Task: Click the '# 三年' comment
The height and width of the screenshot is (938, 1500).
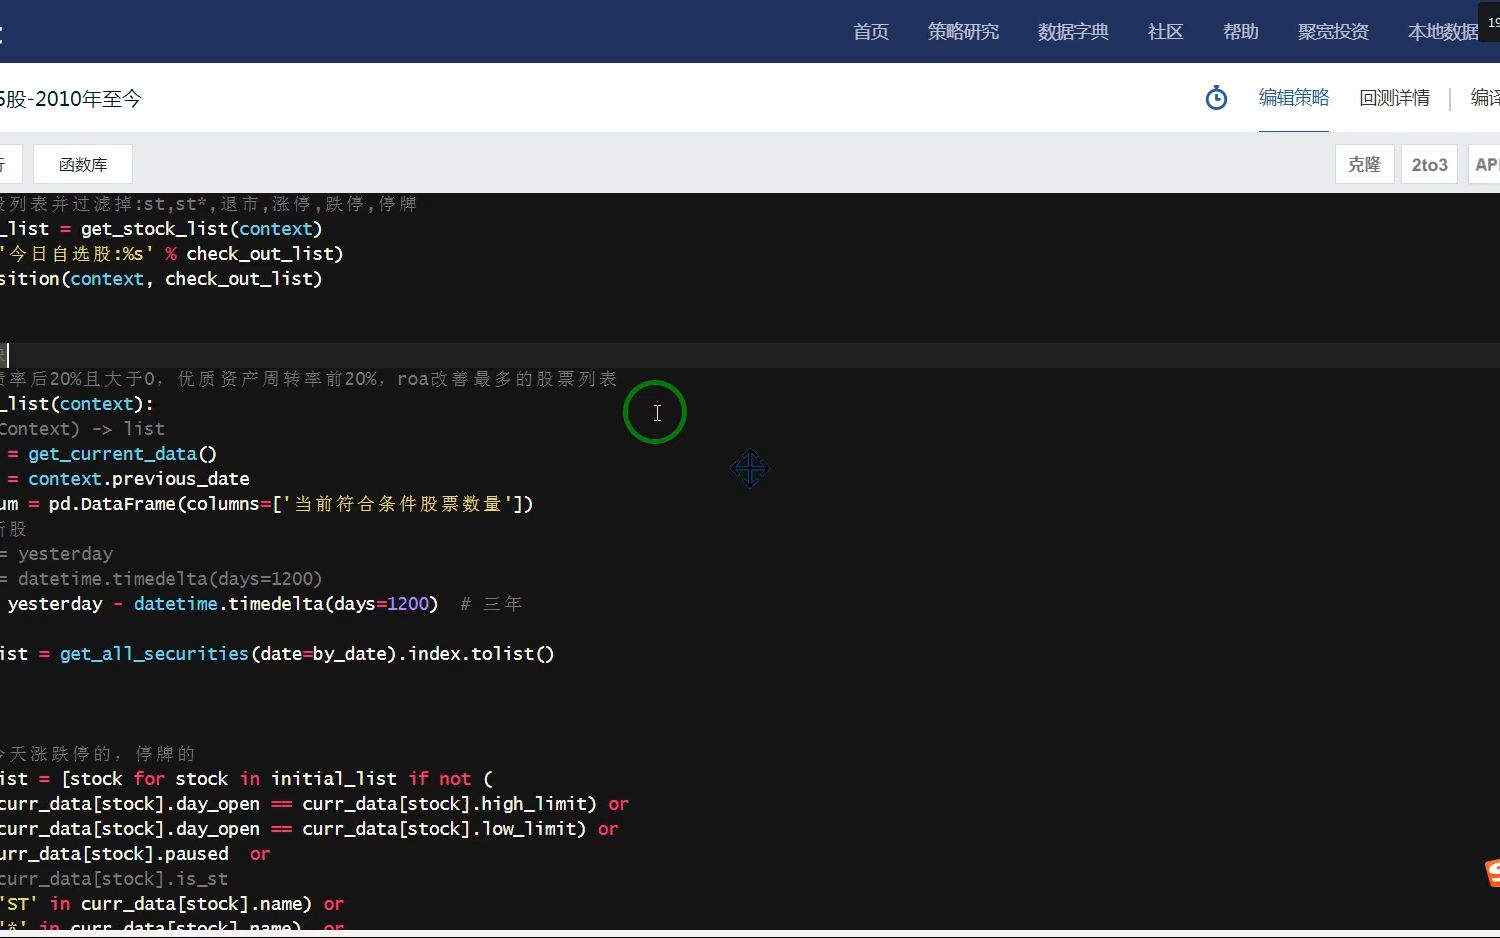Action: coord(491,604)
